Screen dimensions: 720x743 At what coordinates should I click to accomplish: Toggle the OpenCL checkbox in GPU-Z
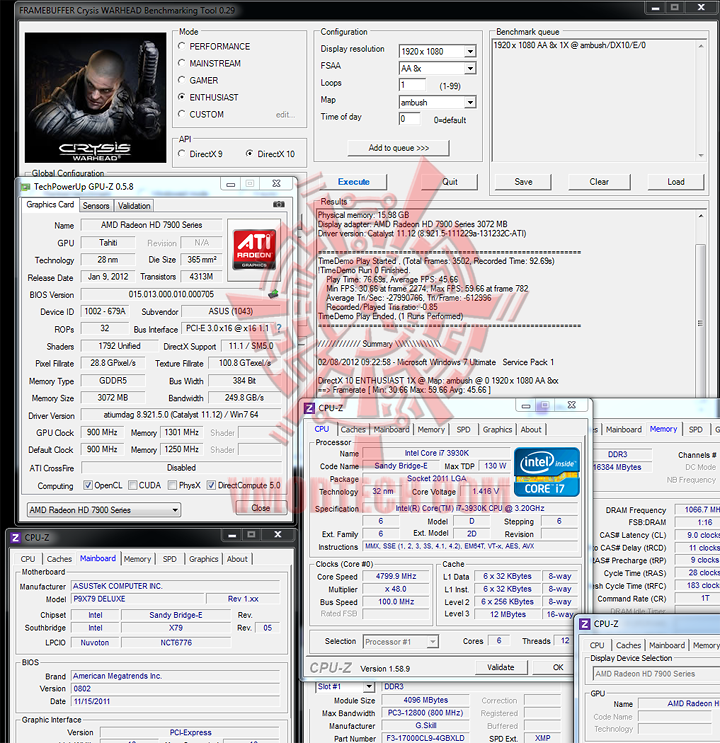click(x=88, y=485)
